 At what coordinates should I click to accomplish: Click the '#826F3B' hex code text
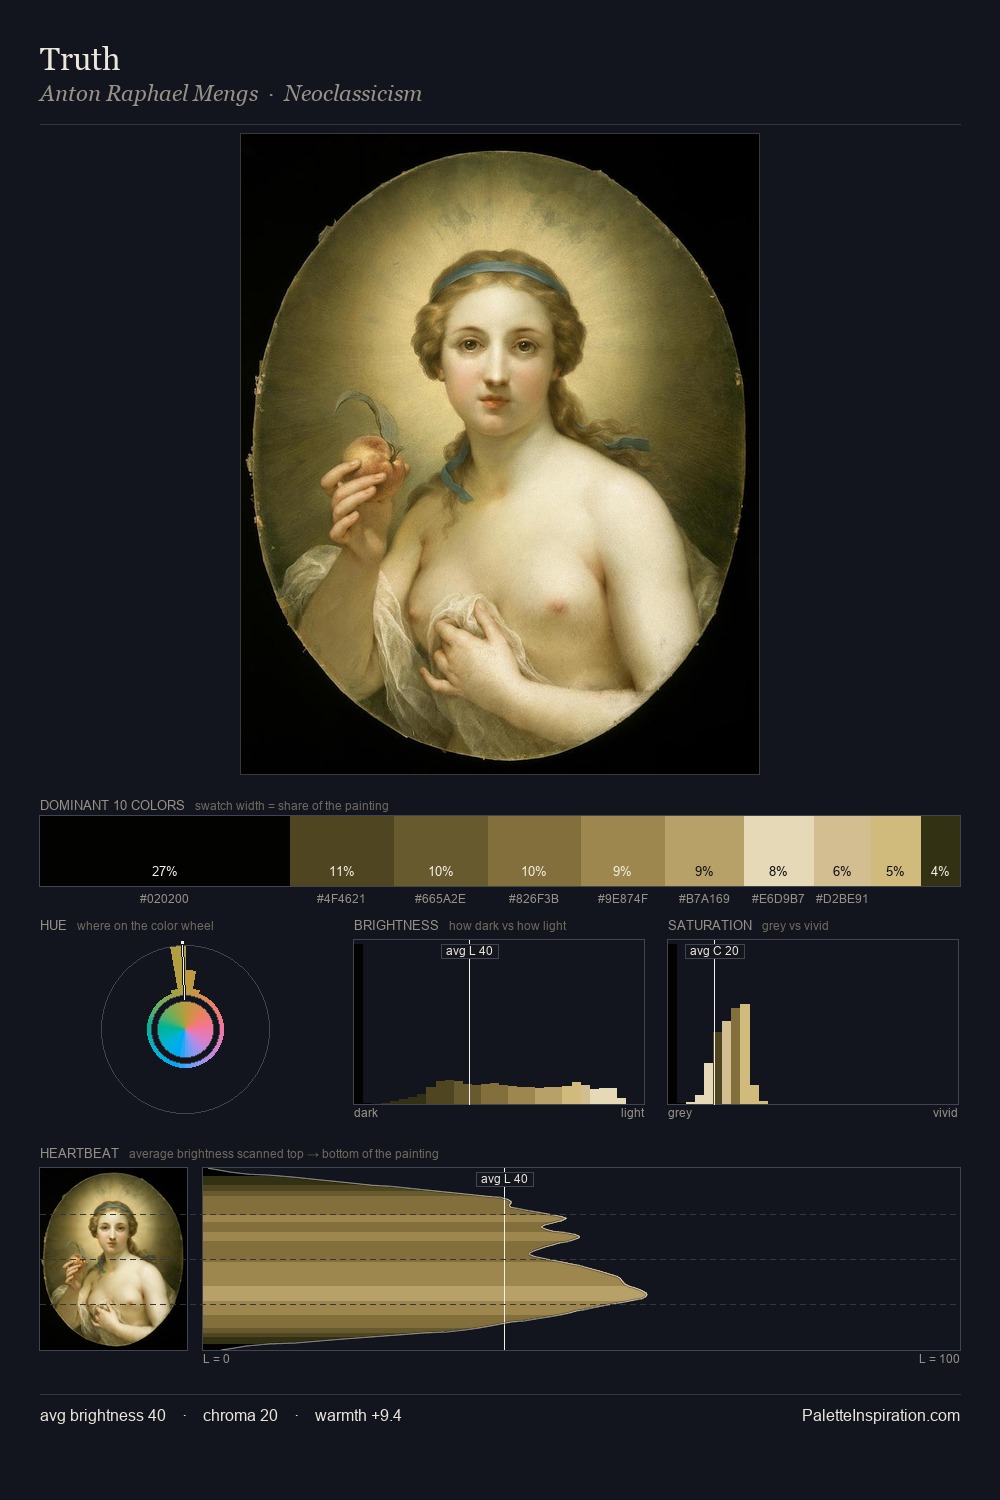(x=534, y=899)
